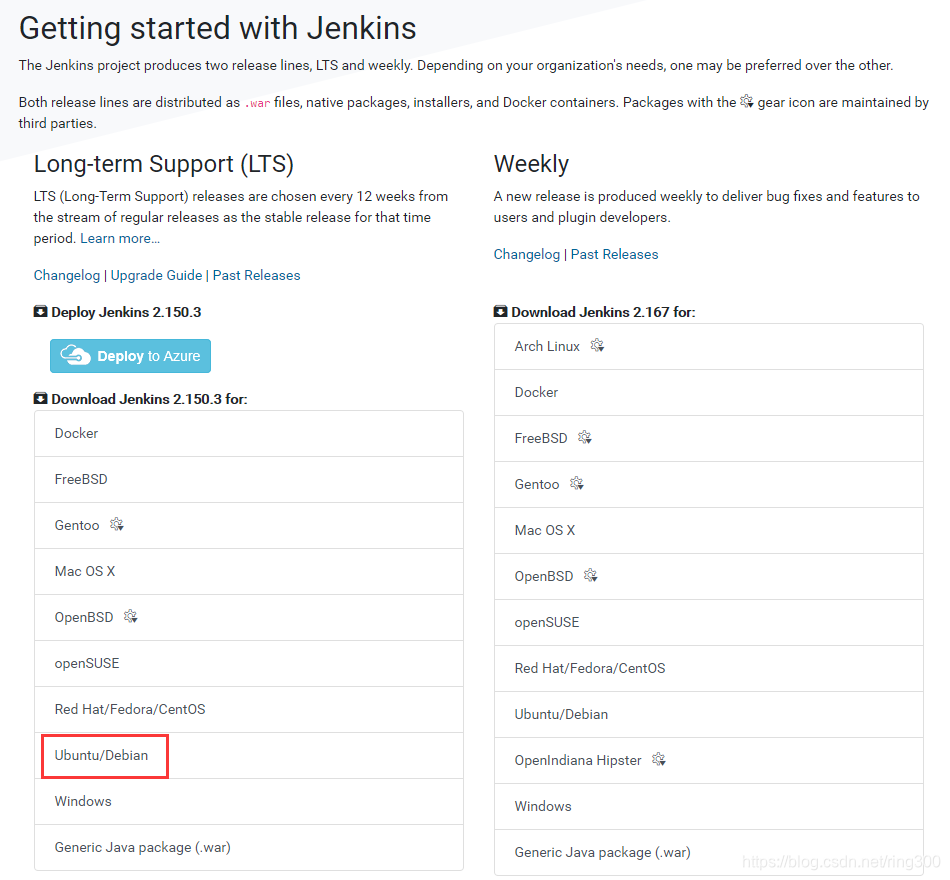The height and width of the screenshot is (880, 950).
Task: Click the Deploy to Azure button
Action: coord(130,356)
